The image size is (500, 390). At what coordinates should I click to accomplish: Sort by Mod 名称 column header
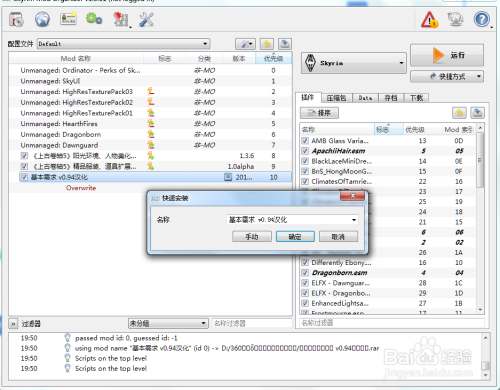click(x=76, y=59)
